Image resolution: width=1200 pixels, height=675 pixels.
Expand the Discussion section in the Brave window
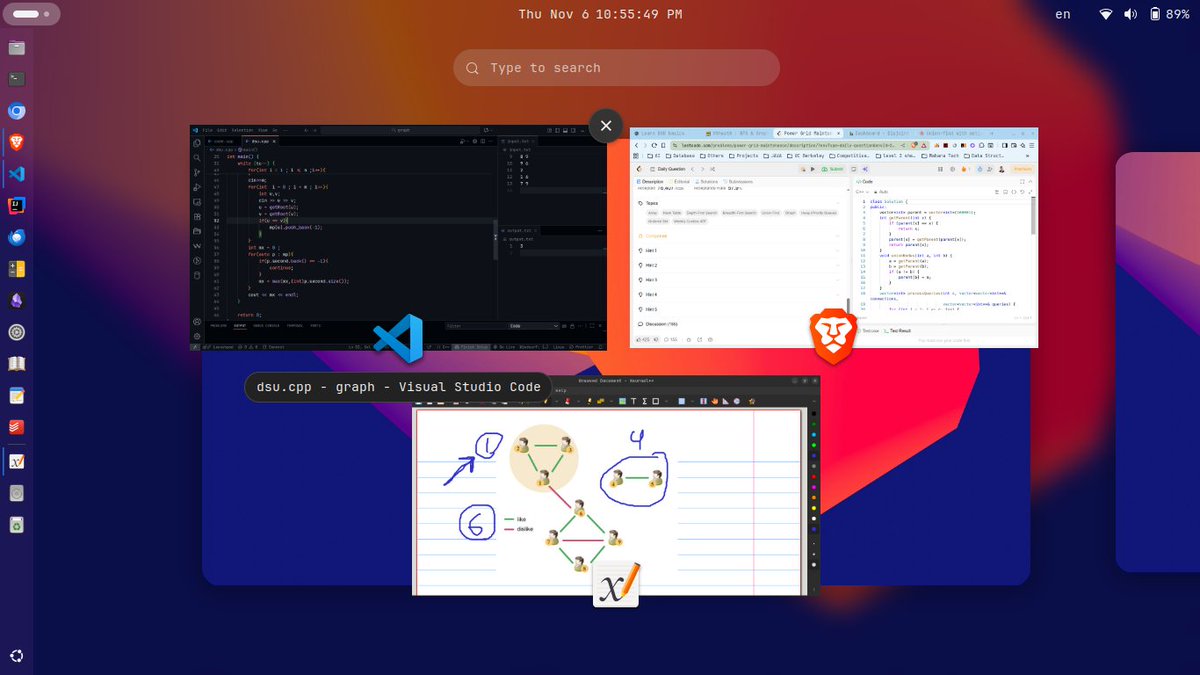point(740,324)
